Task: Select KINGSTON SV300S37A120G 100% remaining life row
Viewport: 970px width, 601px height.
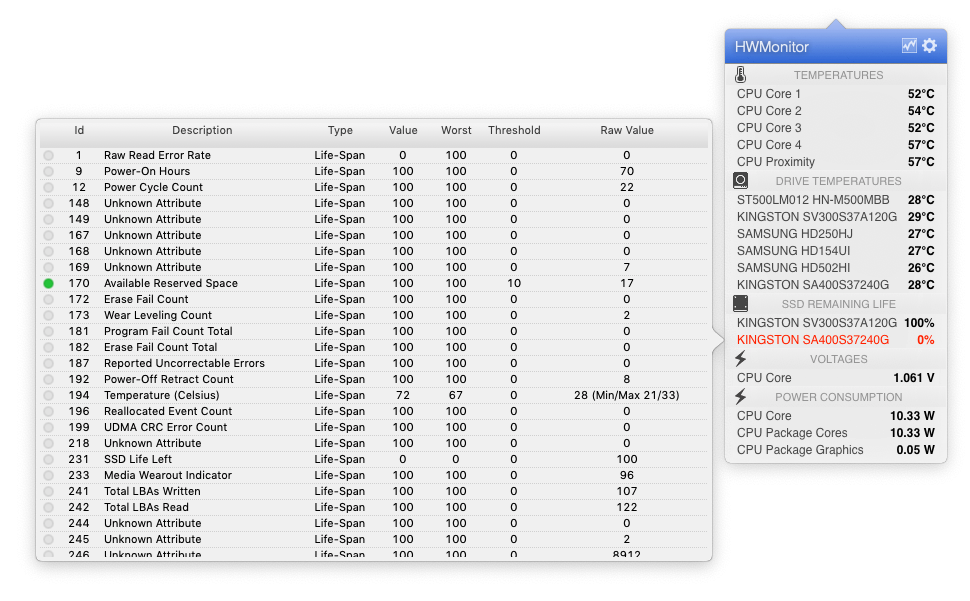Action: [x=836, y=323]
